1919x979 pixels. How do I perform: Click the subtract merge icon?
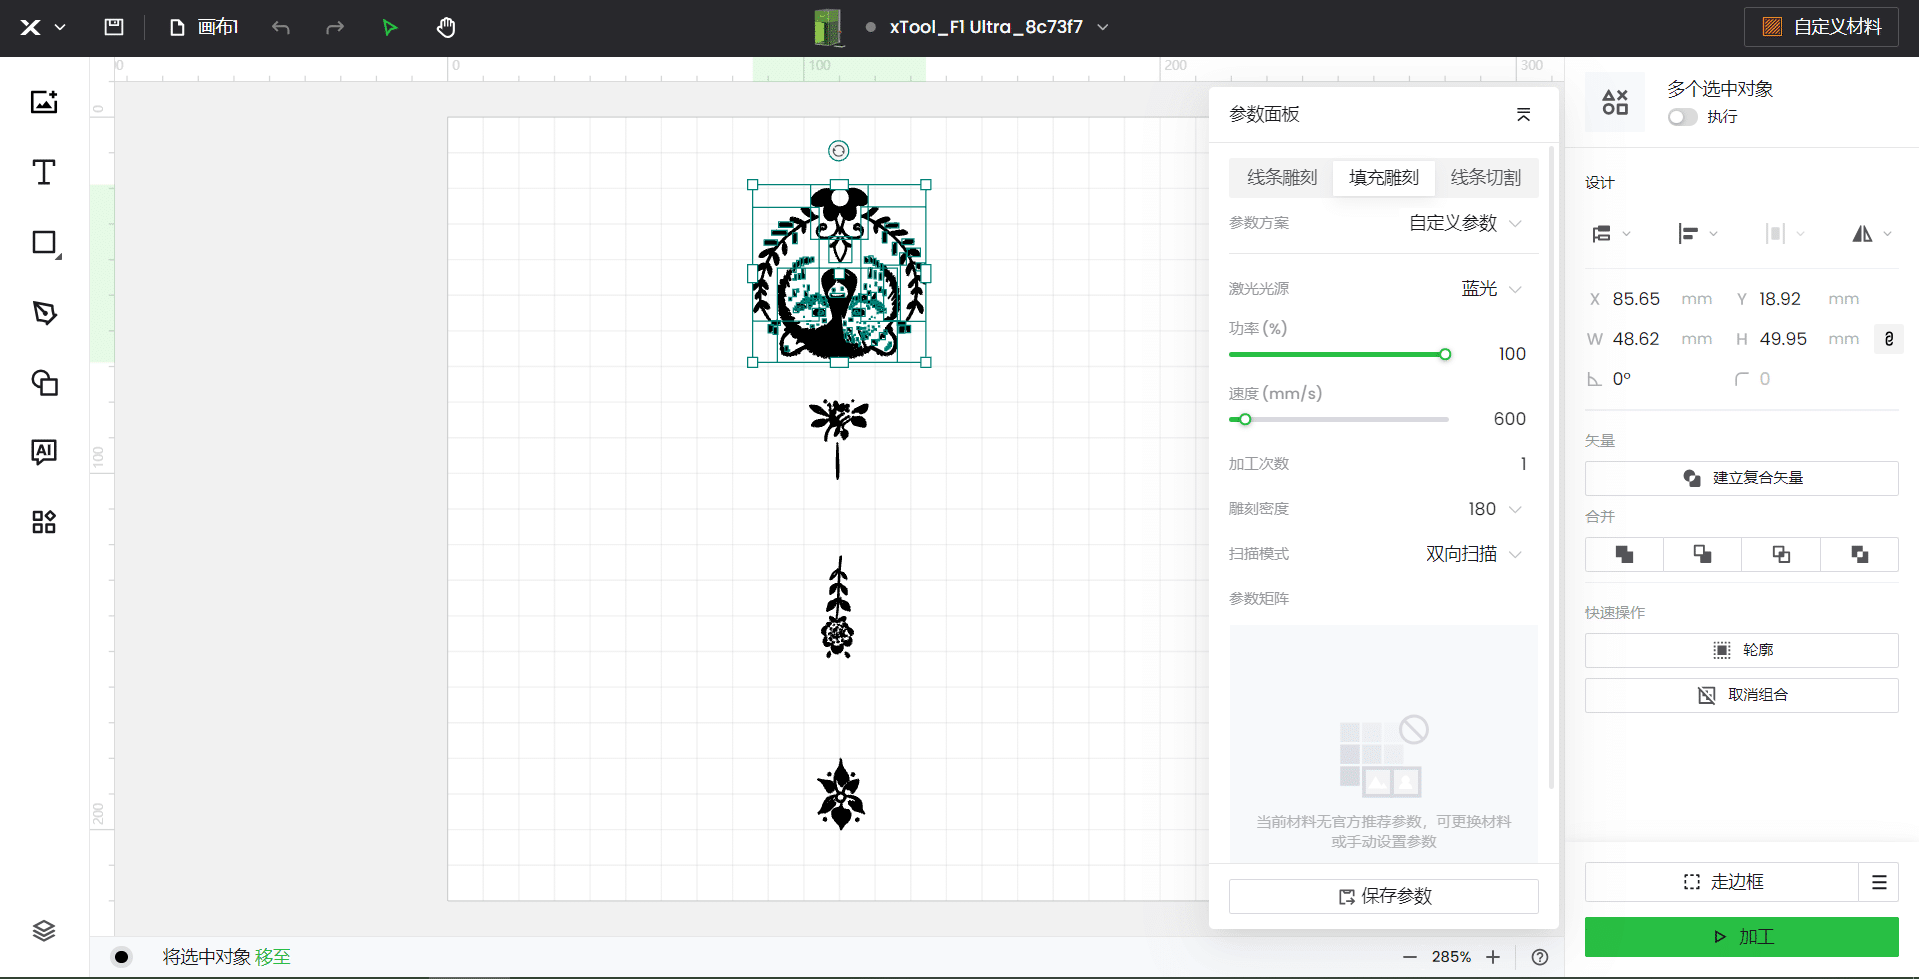tap(1702, 554)
